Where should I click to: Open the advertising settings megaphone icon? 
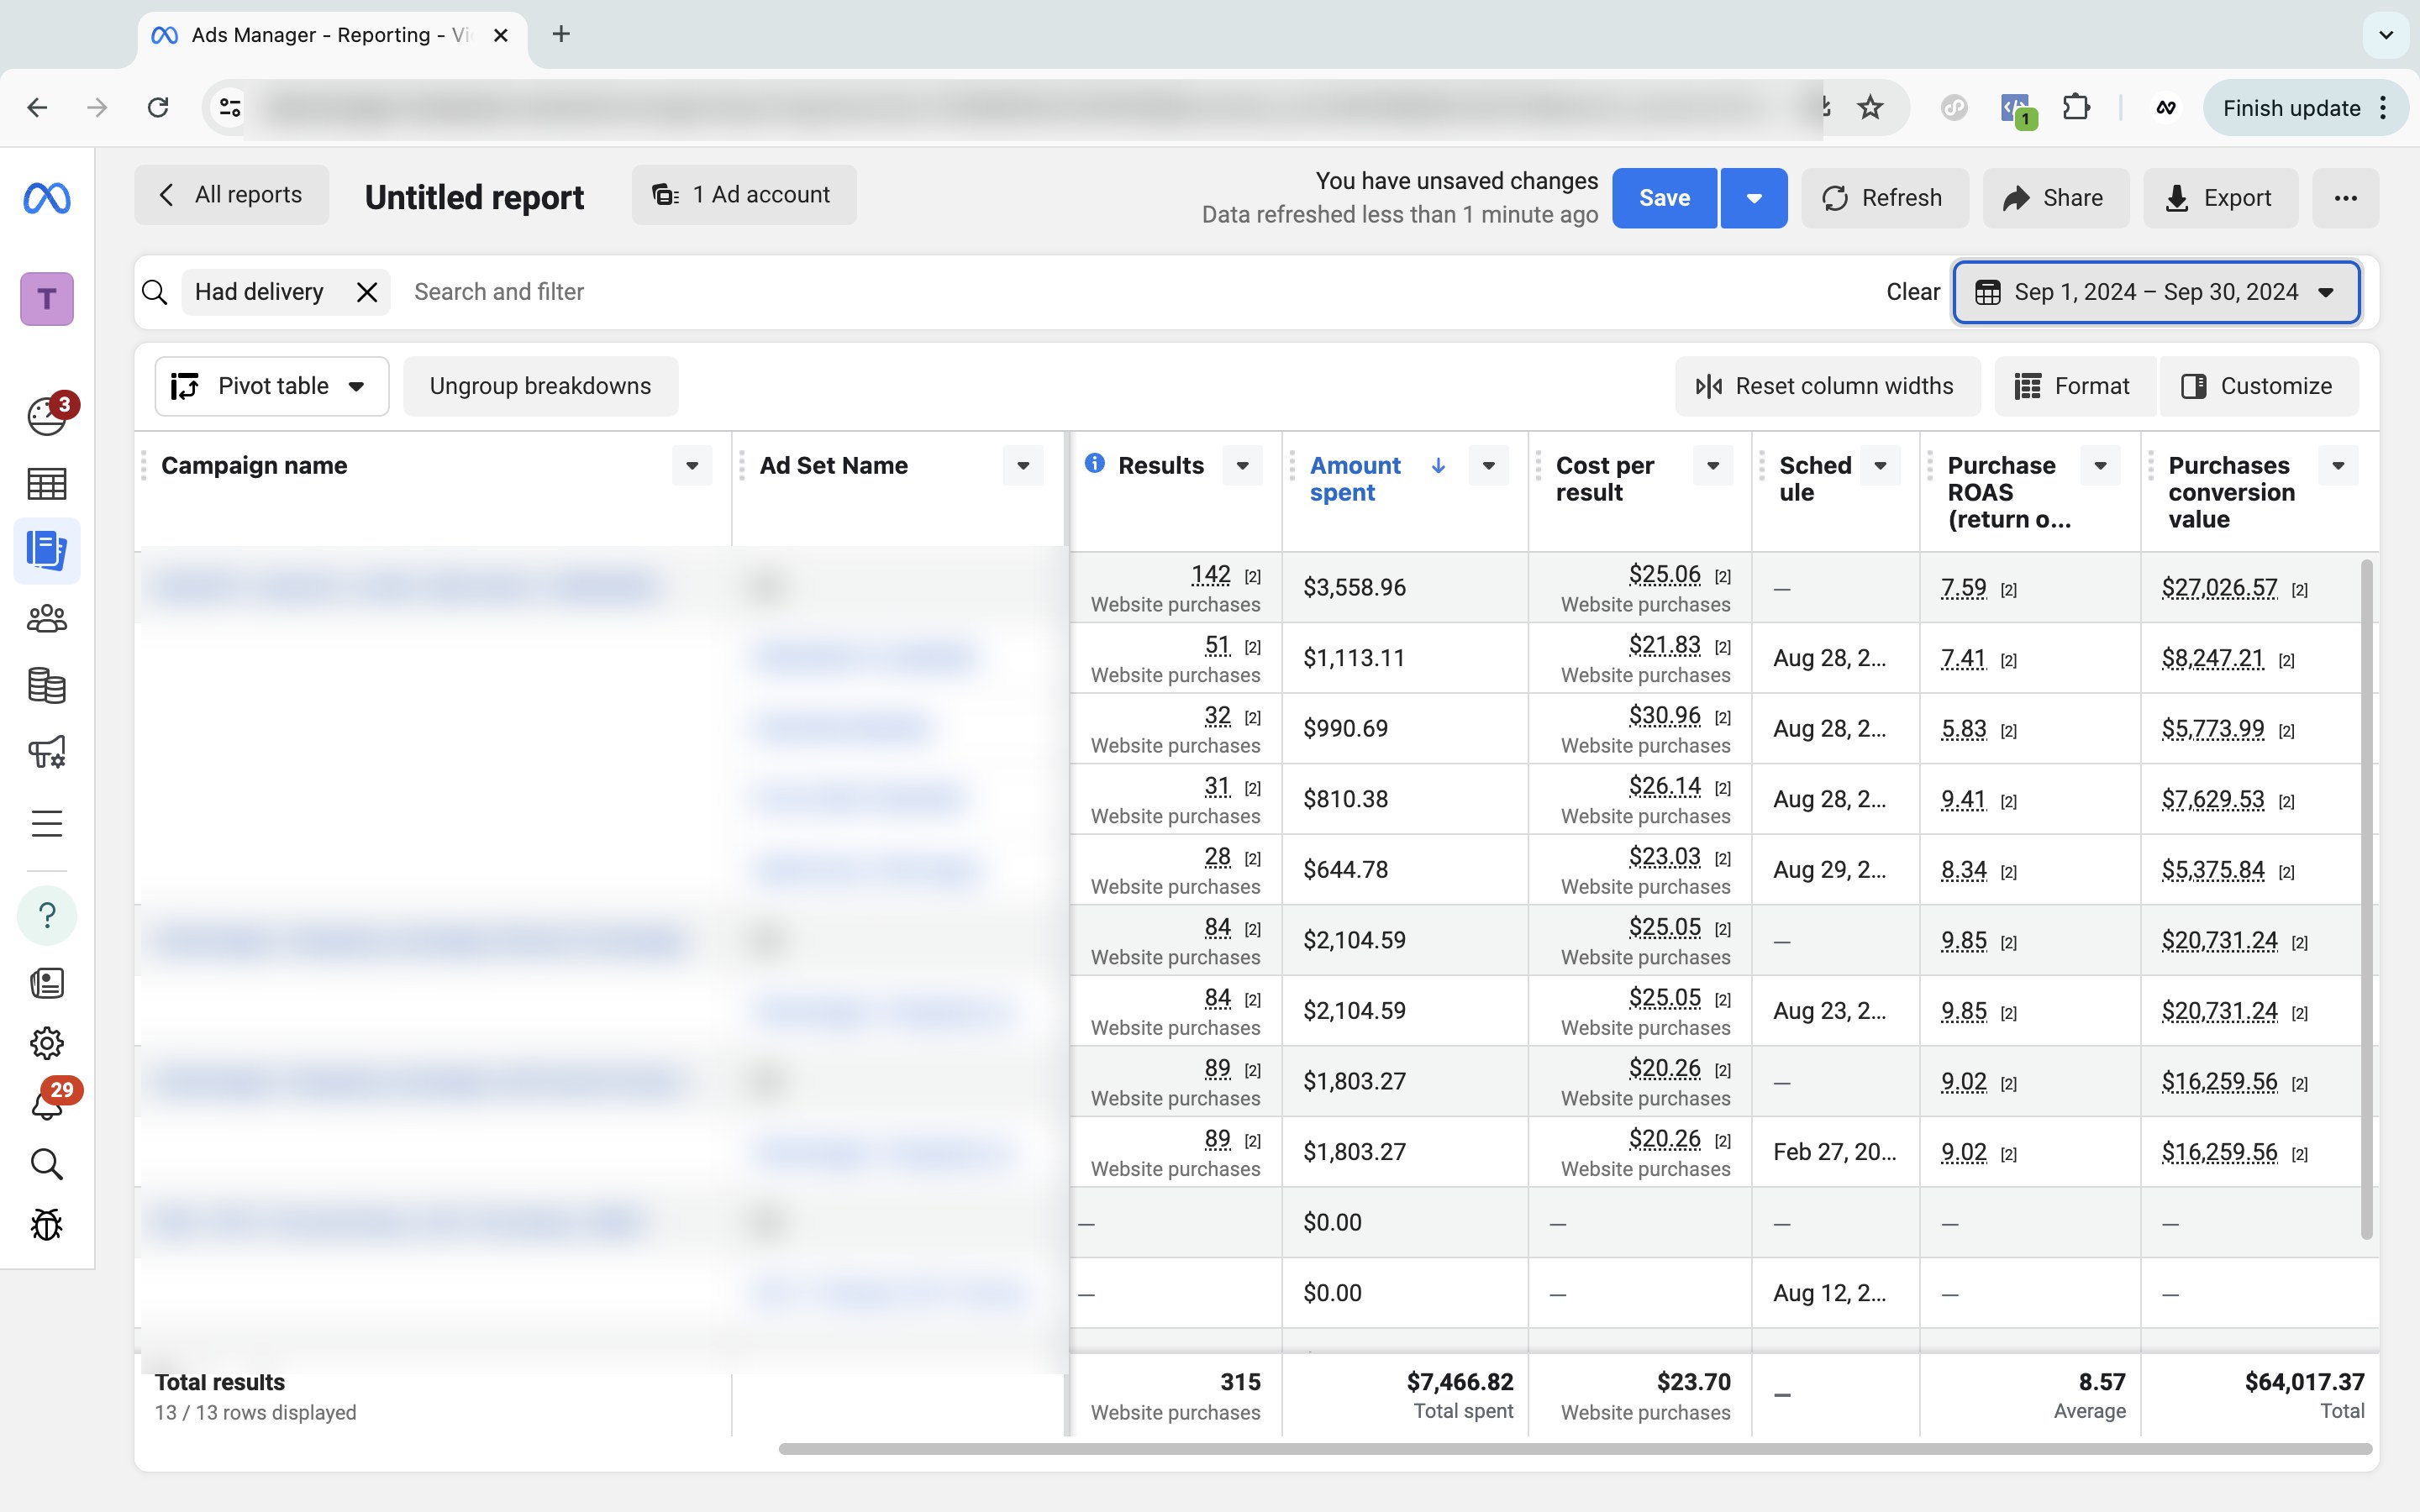(x=47, y=753)
